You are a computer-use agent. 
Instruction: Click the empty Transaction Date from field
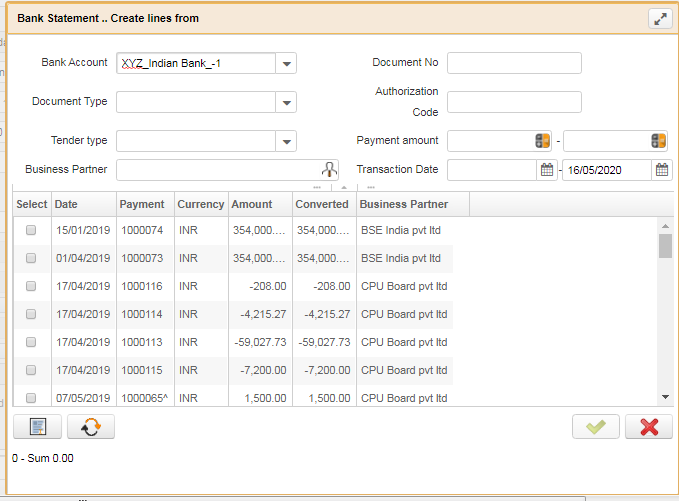click(x=492, y=170)
